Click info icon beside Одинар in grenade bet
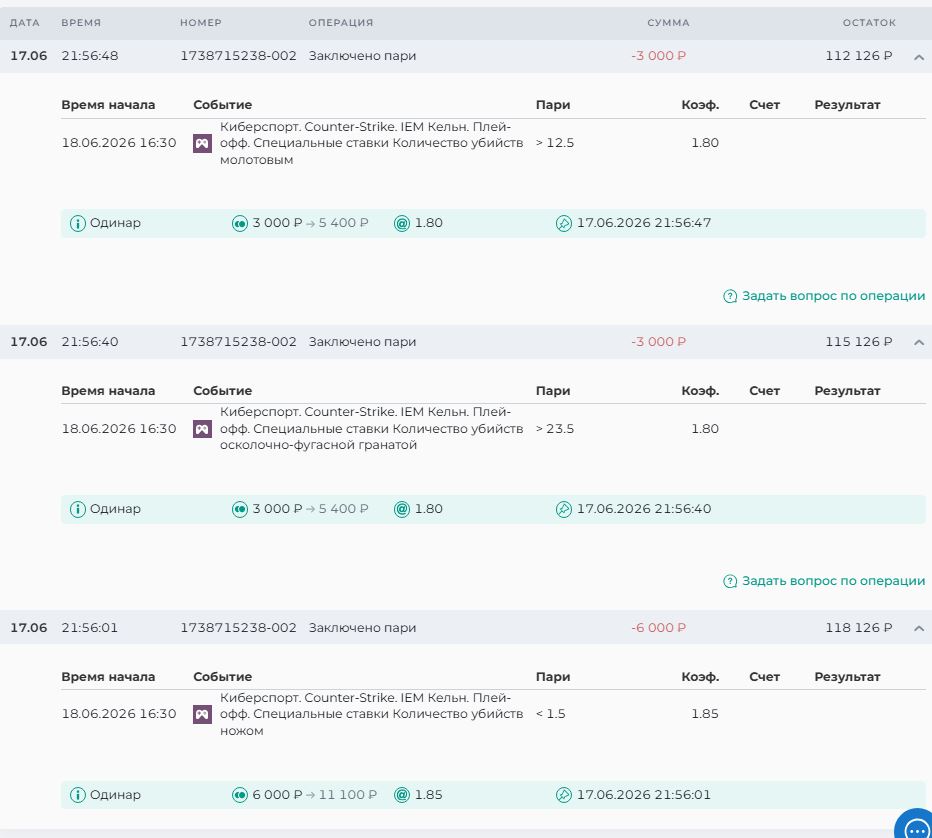932x838 pixels. [x=78, y=509]
